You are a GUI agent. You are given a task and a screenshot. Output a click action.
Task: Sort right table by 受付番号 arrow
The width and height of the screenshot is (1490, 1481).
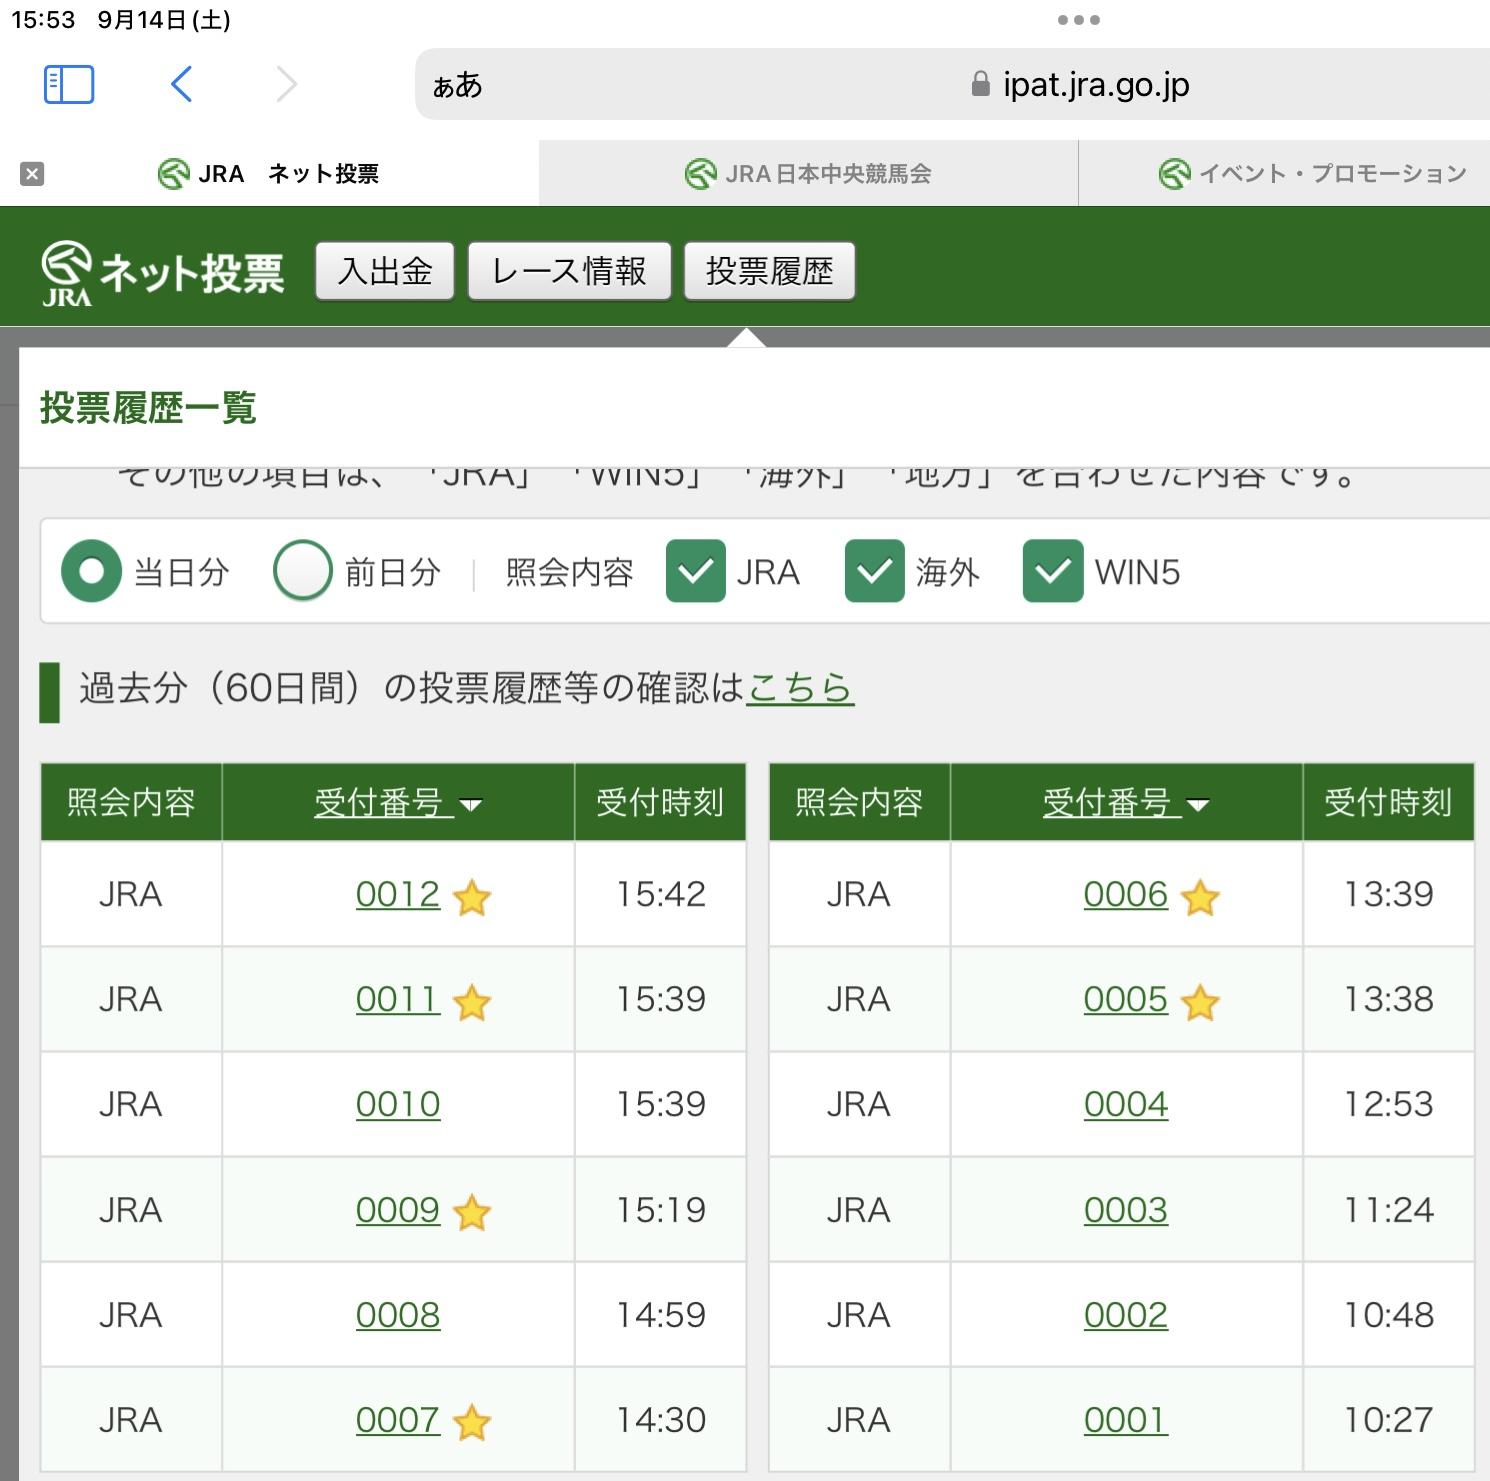coord(1198,805)
